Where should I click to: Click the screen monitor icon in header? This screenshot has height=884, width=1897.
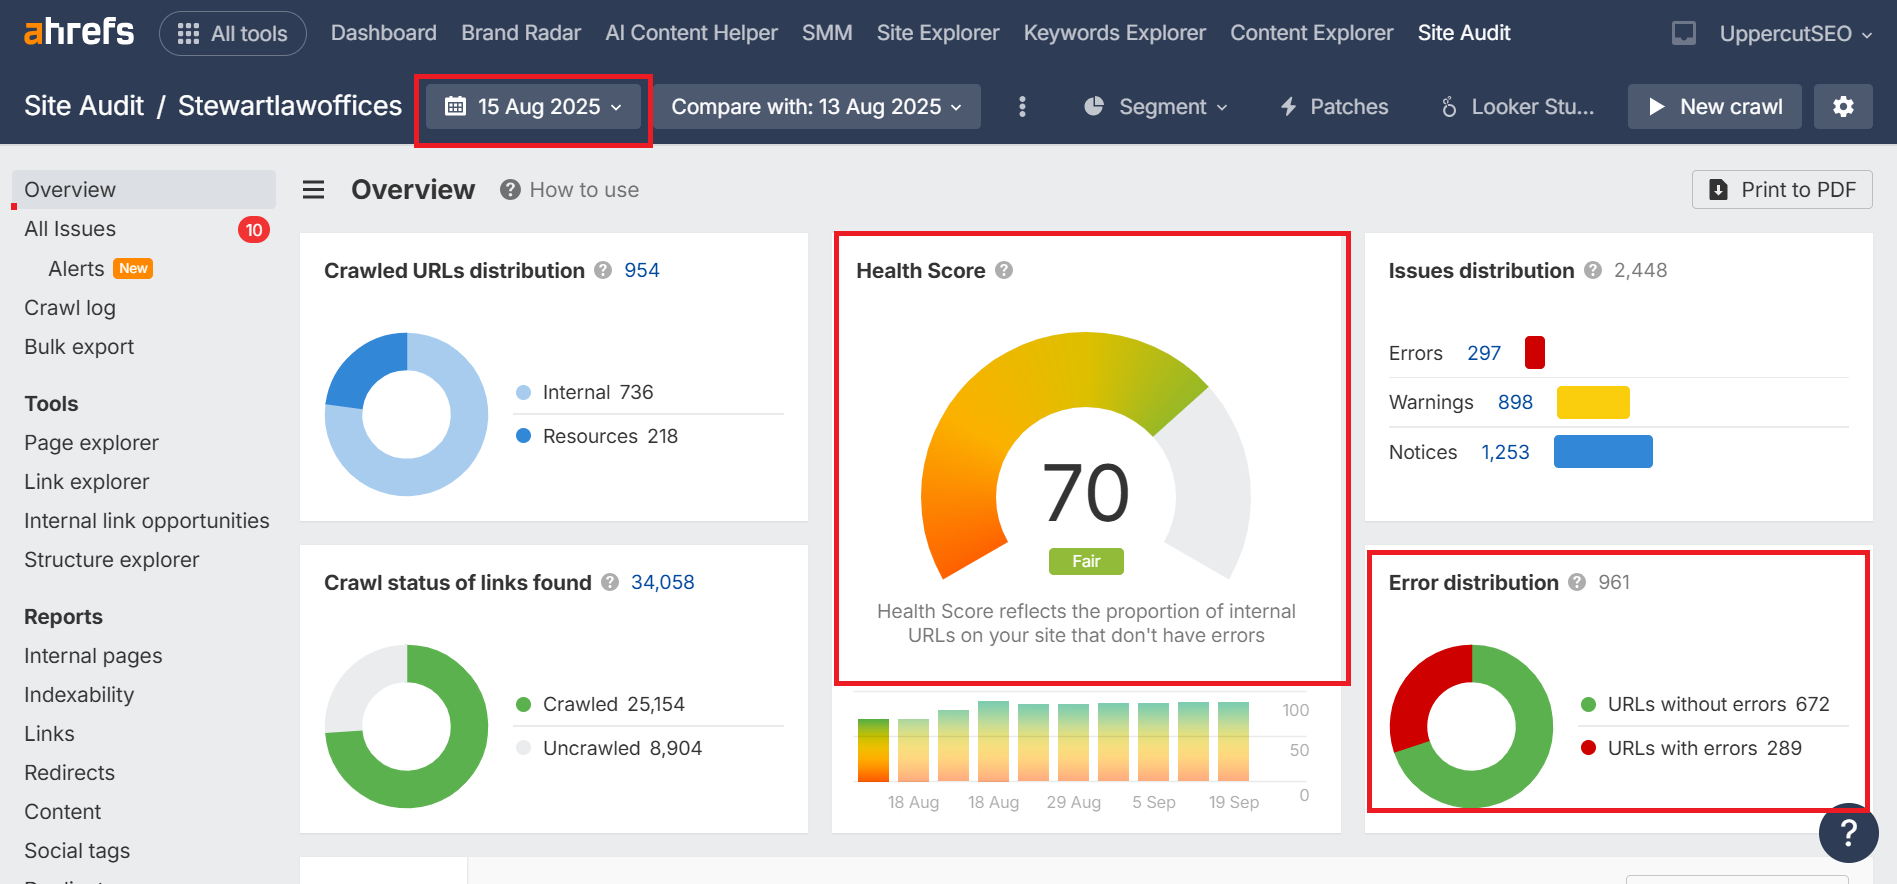1684,33
